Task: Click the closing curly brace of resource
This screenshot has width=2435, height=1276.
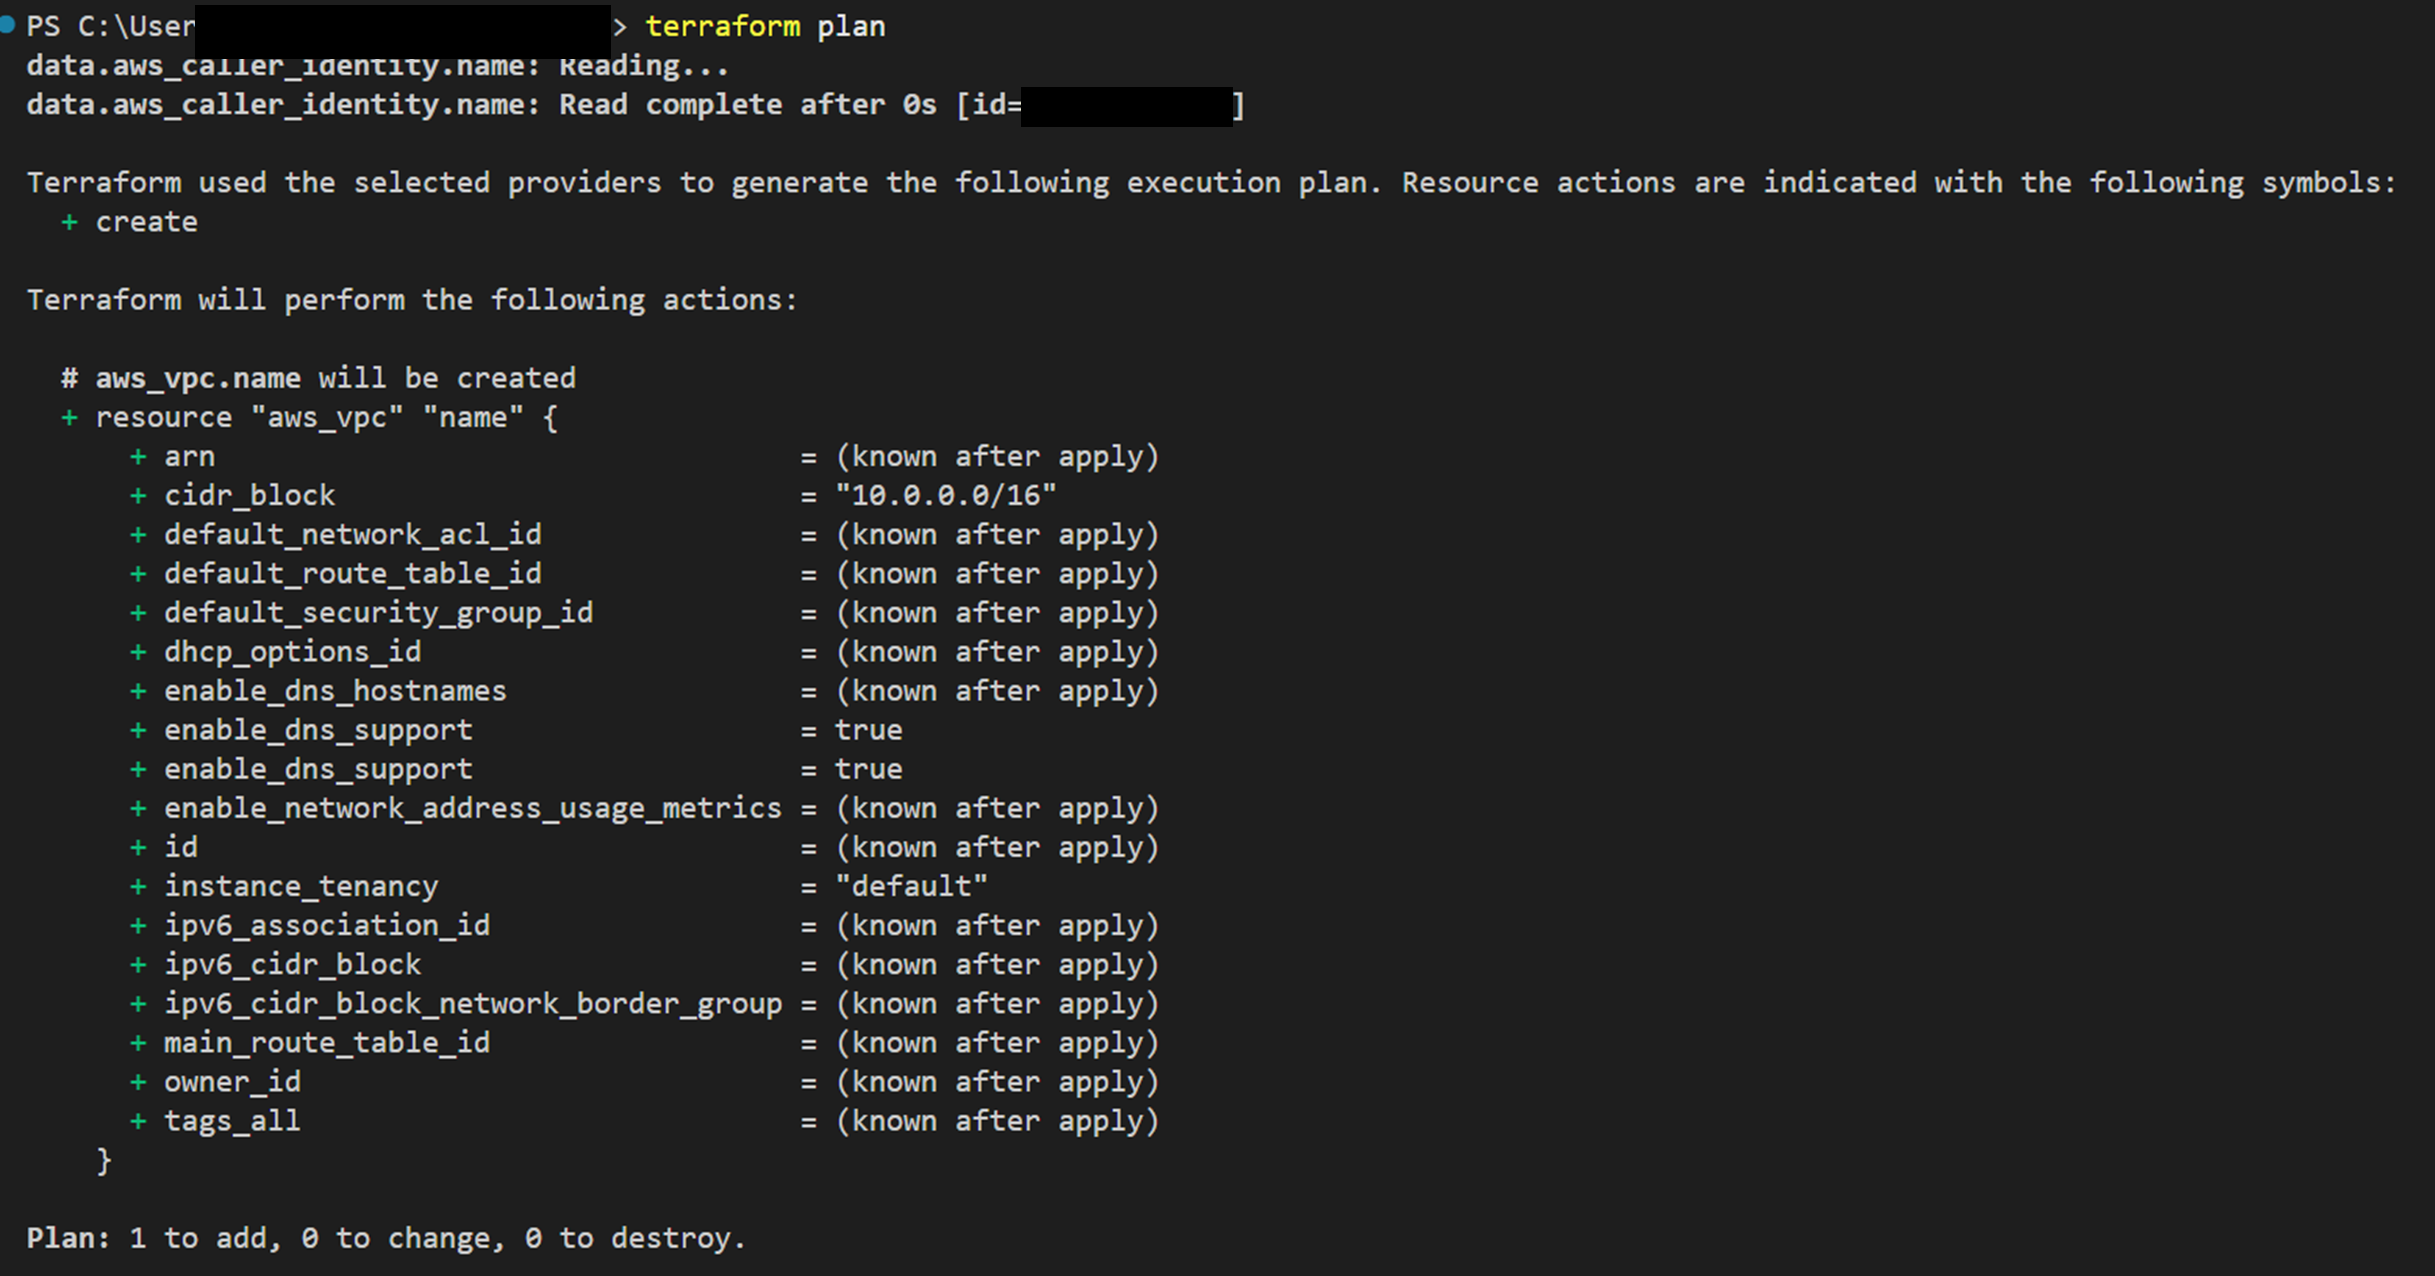Action: pyautogui.click(x=103, y=1160)
